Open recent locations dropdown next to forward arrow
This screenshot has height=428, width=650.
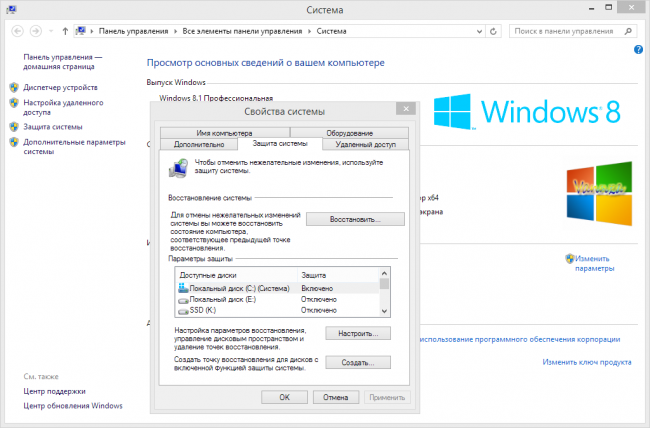[x=51, y=31]
